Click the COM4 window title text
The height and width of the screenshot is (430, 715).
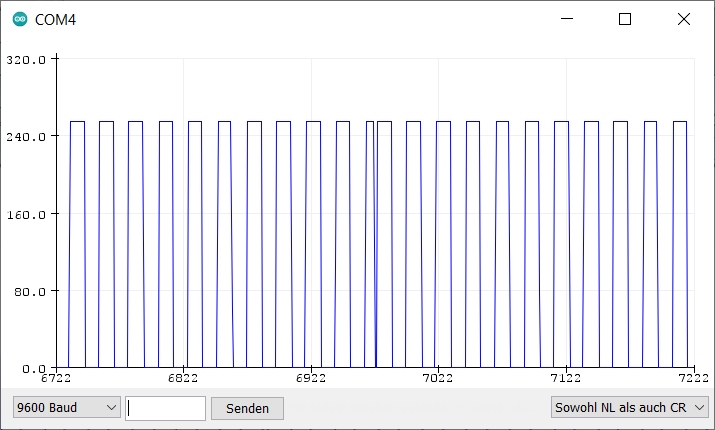(55, 19)
